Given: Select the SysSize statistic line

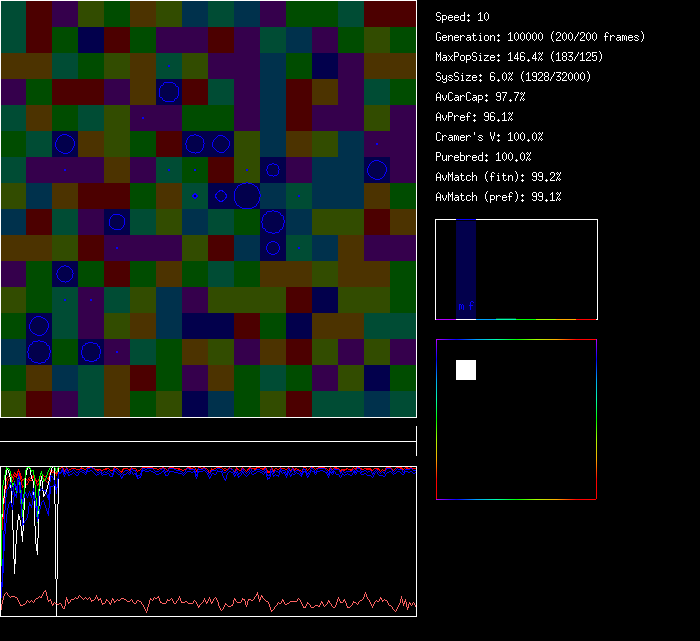Looking at the screenshot, I should (x=513, y=77).
